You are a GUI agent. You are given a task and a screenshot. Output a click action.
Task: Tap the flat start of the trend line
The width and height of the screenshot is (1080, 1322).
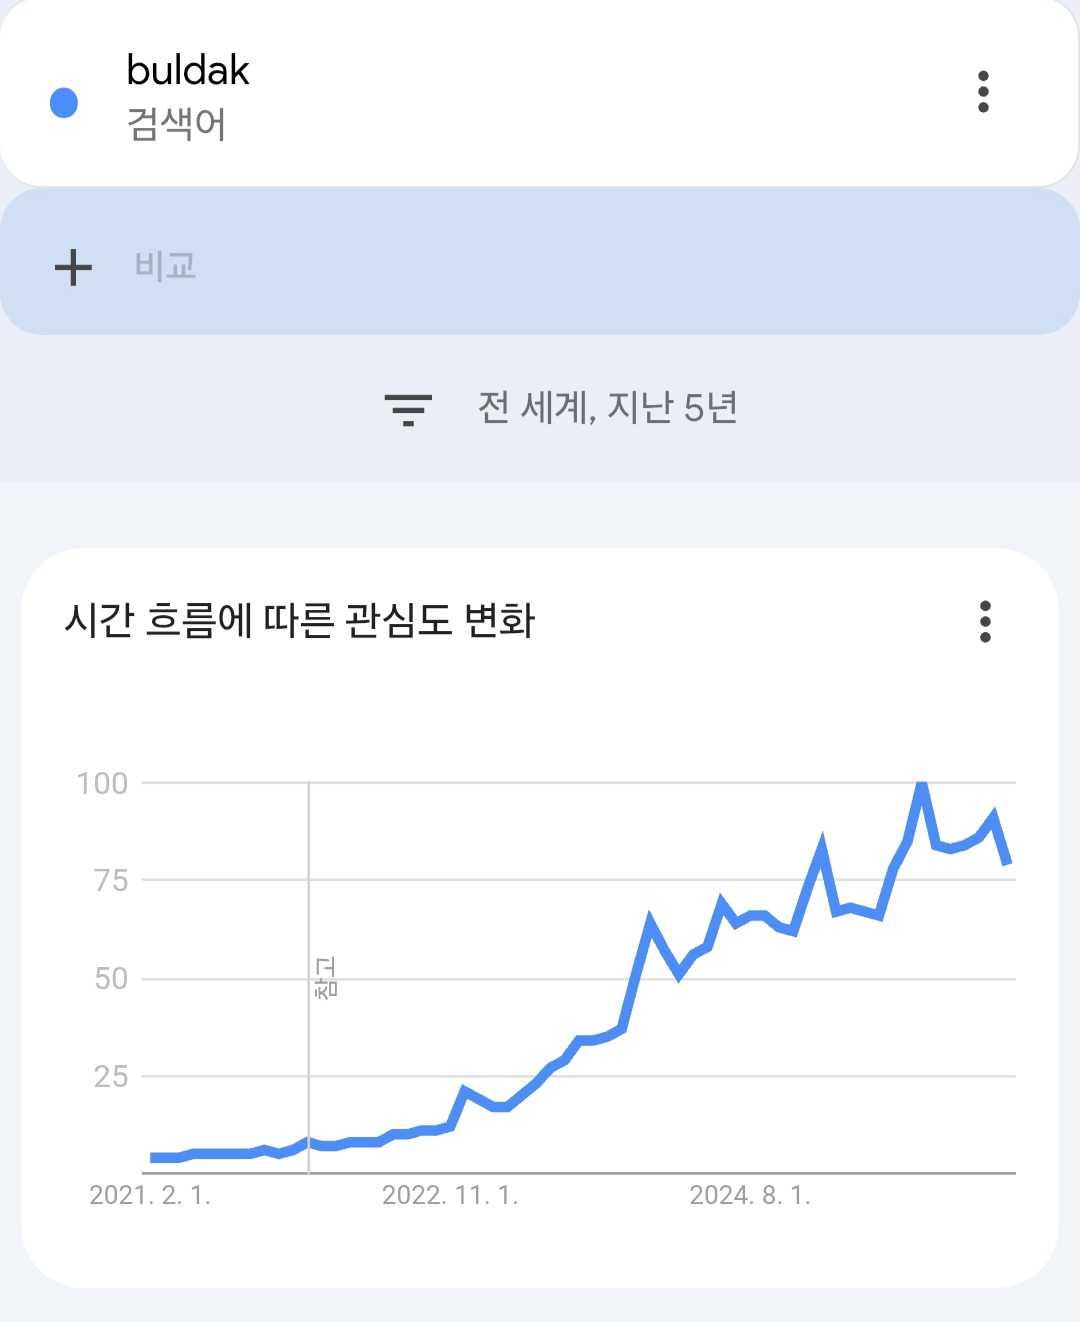[165, 1157]
